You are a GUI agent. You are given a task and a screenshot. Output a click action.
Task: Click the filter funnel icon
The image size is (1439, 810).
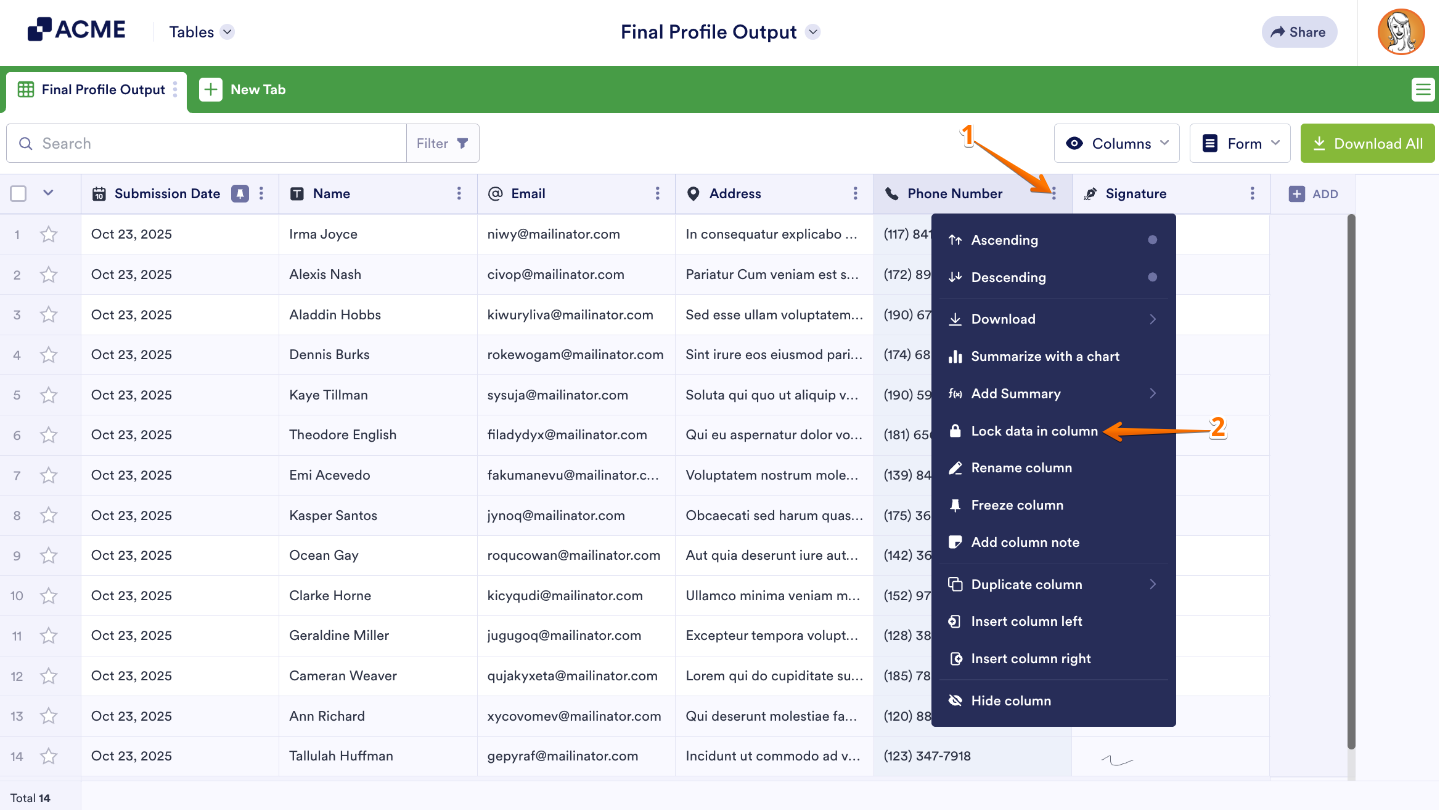coord(462,144)
